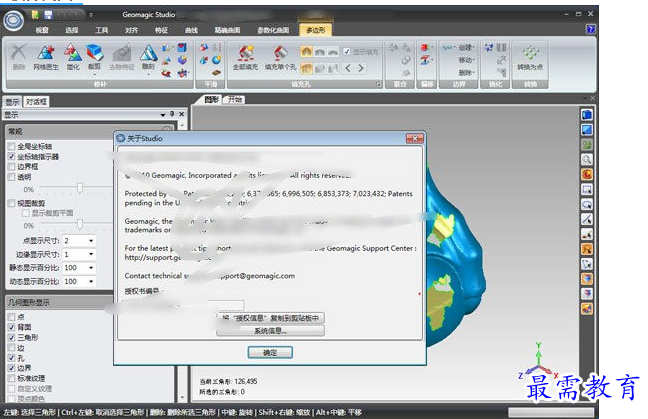
Task: Click the brown patch icon in 平滑 group
Action: click(217, 73)
